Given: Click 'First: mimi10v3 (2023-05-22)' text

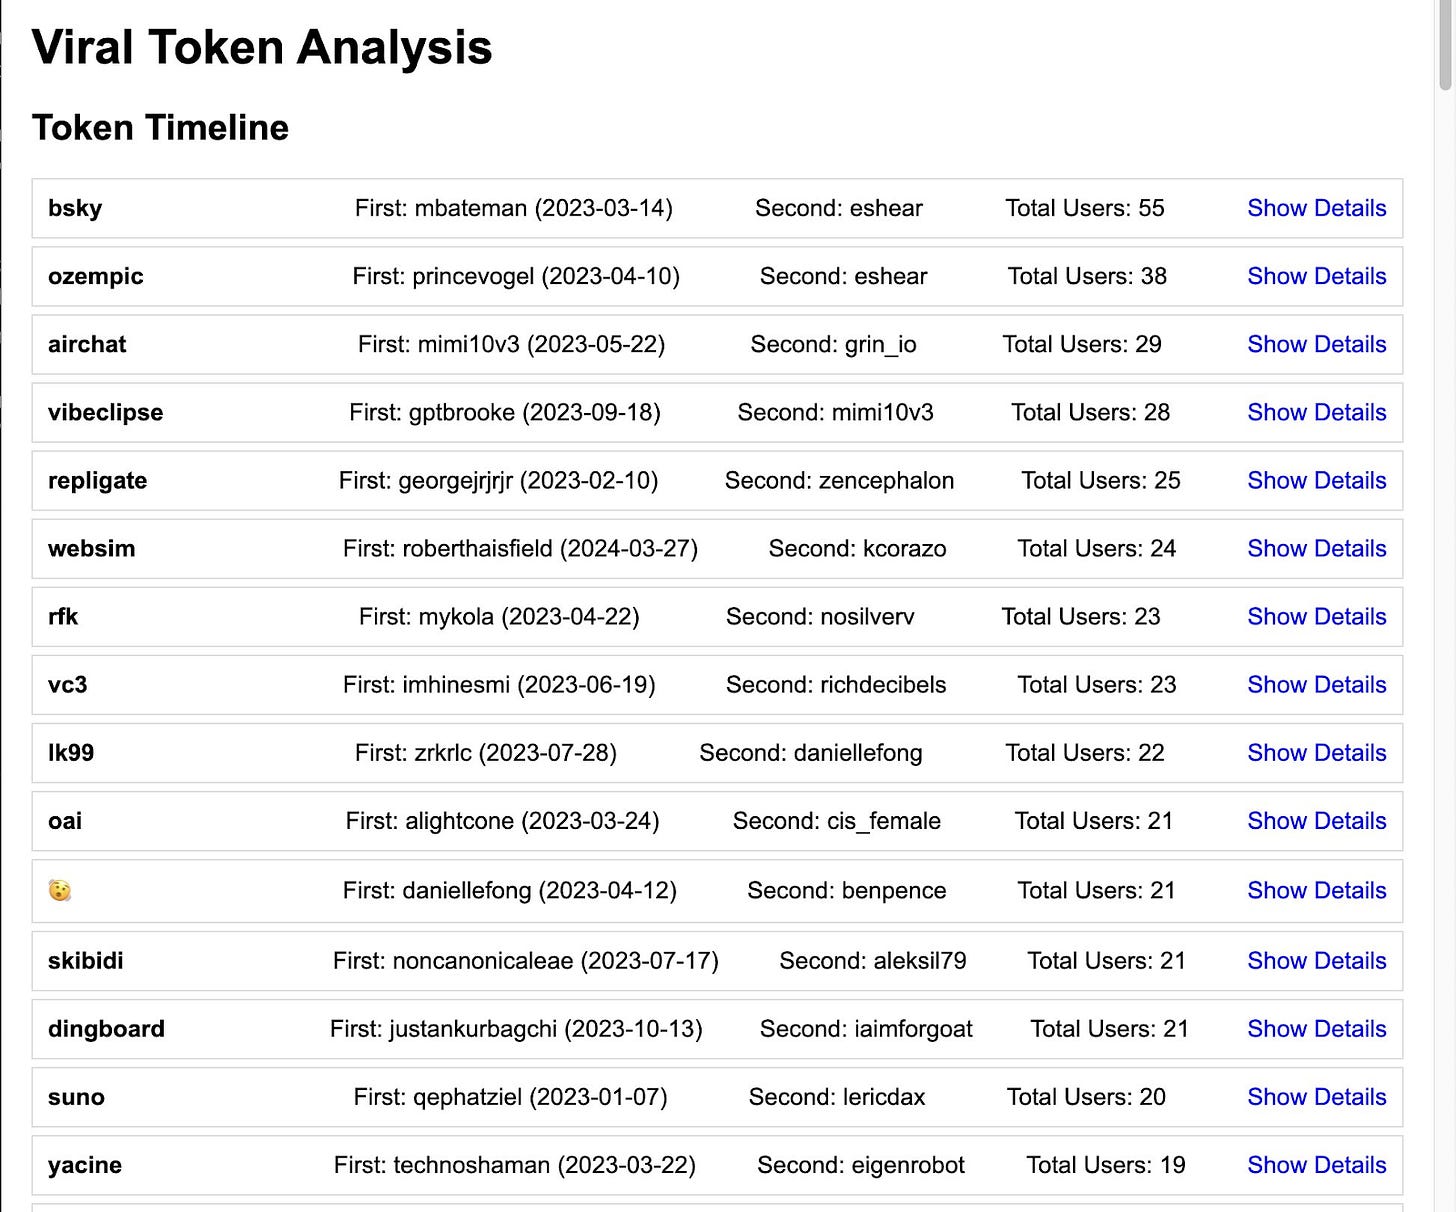Looking at the screenshot, I should 512,344.
